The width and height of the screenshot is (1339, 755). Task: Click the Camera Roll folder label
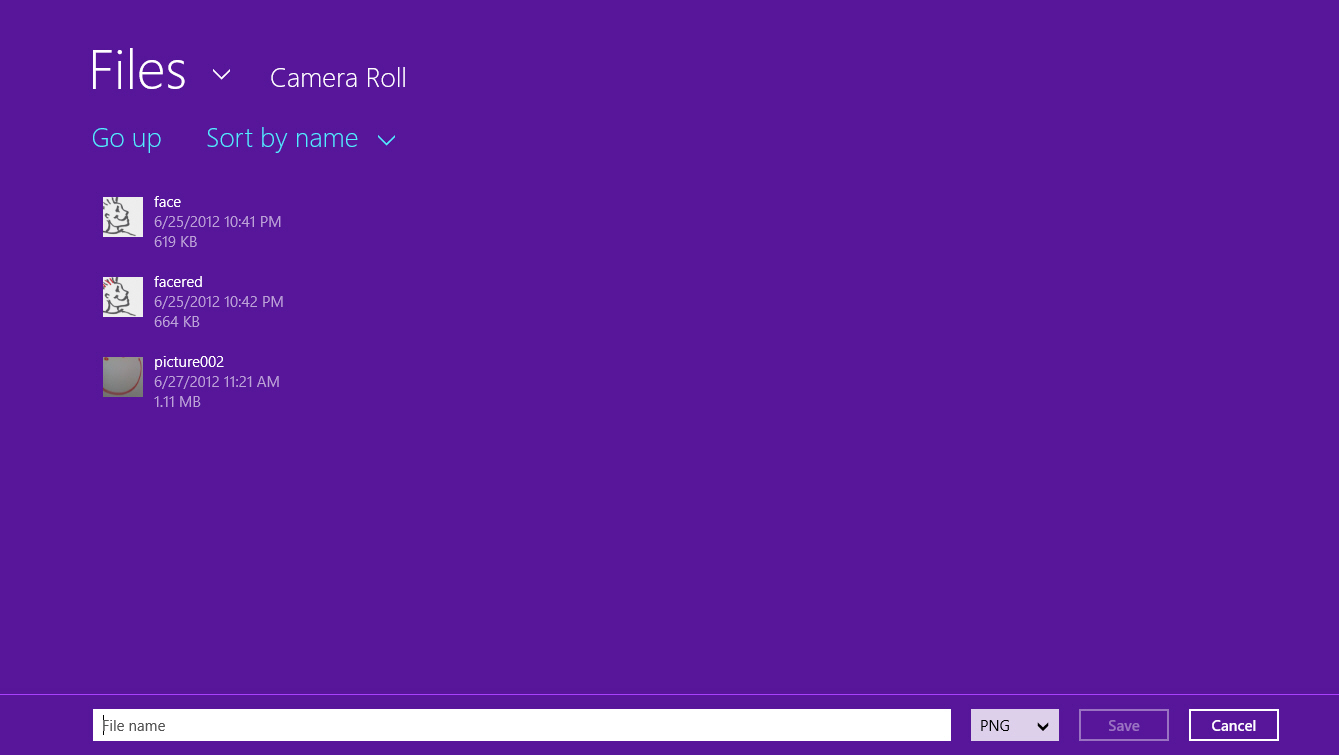coord(338,78)
